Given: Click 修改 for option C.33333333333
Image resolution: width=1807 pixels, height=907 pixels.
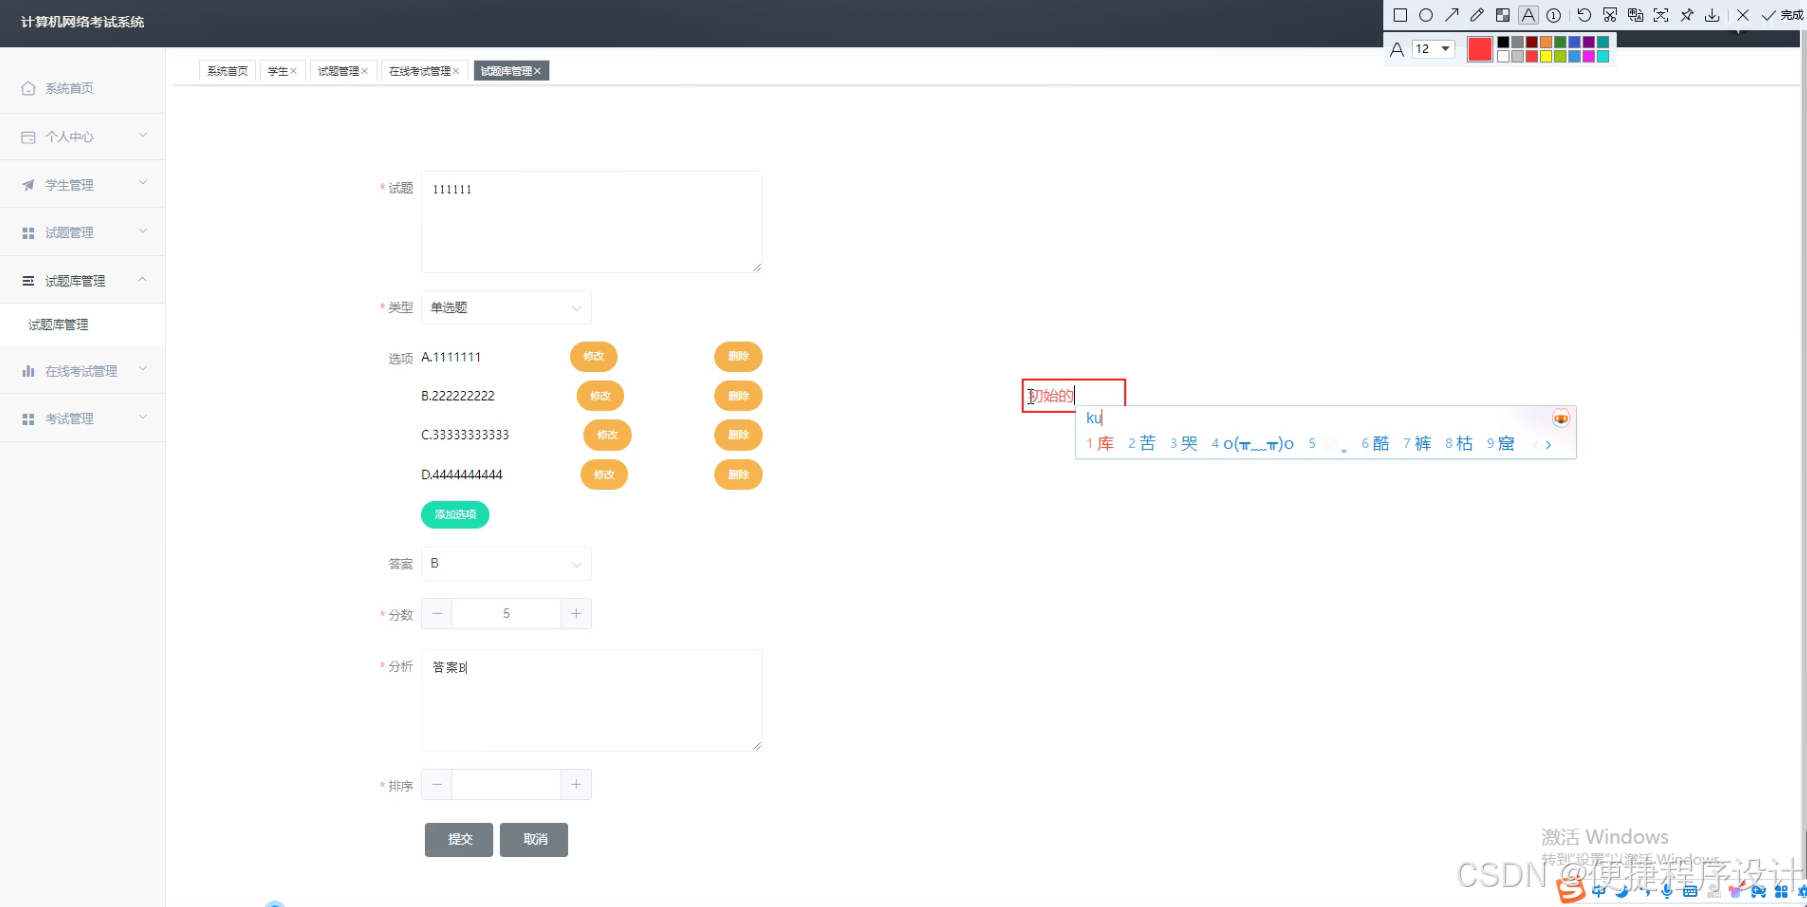Looking at the screenshot, I should 607,435.
